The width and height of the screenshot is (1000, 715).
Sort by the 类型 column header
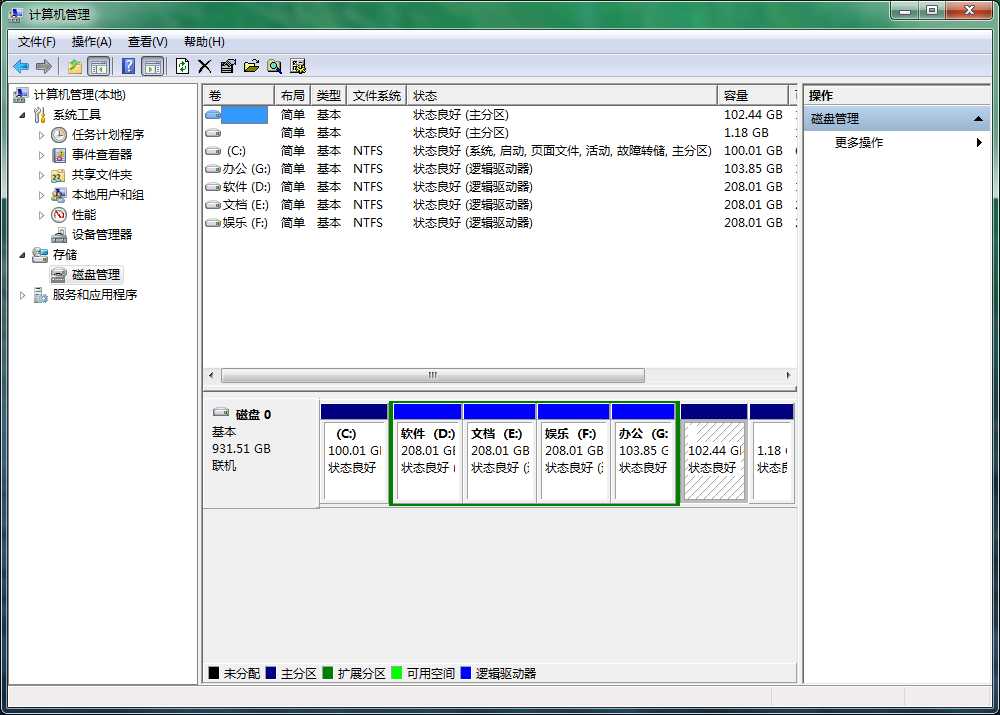tap(328, 96)
